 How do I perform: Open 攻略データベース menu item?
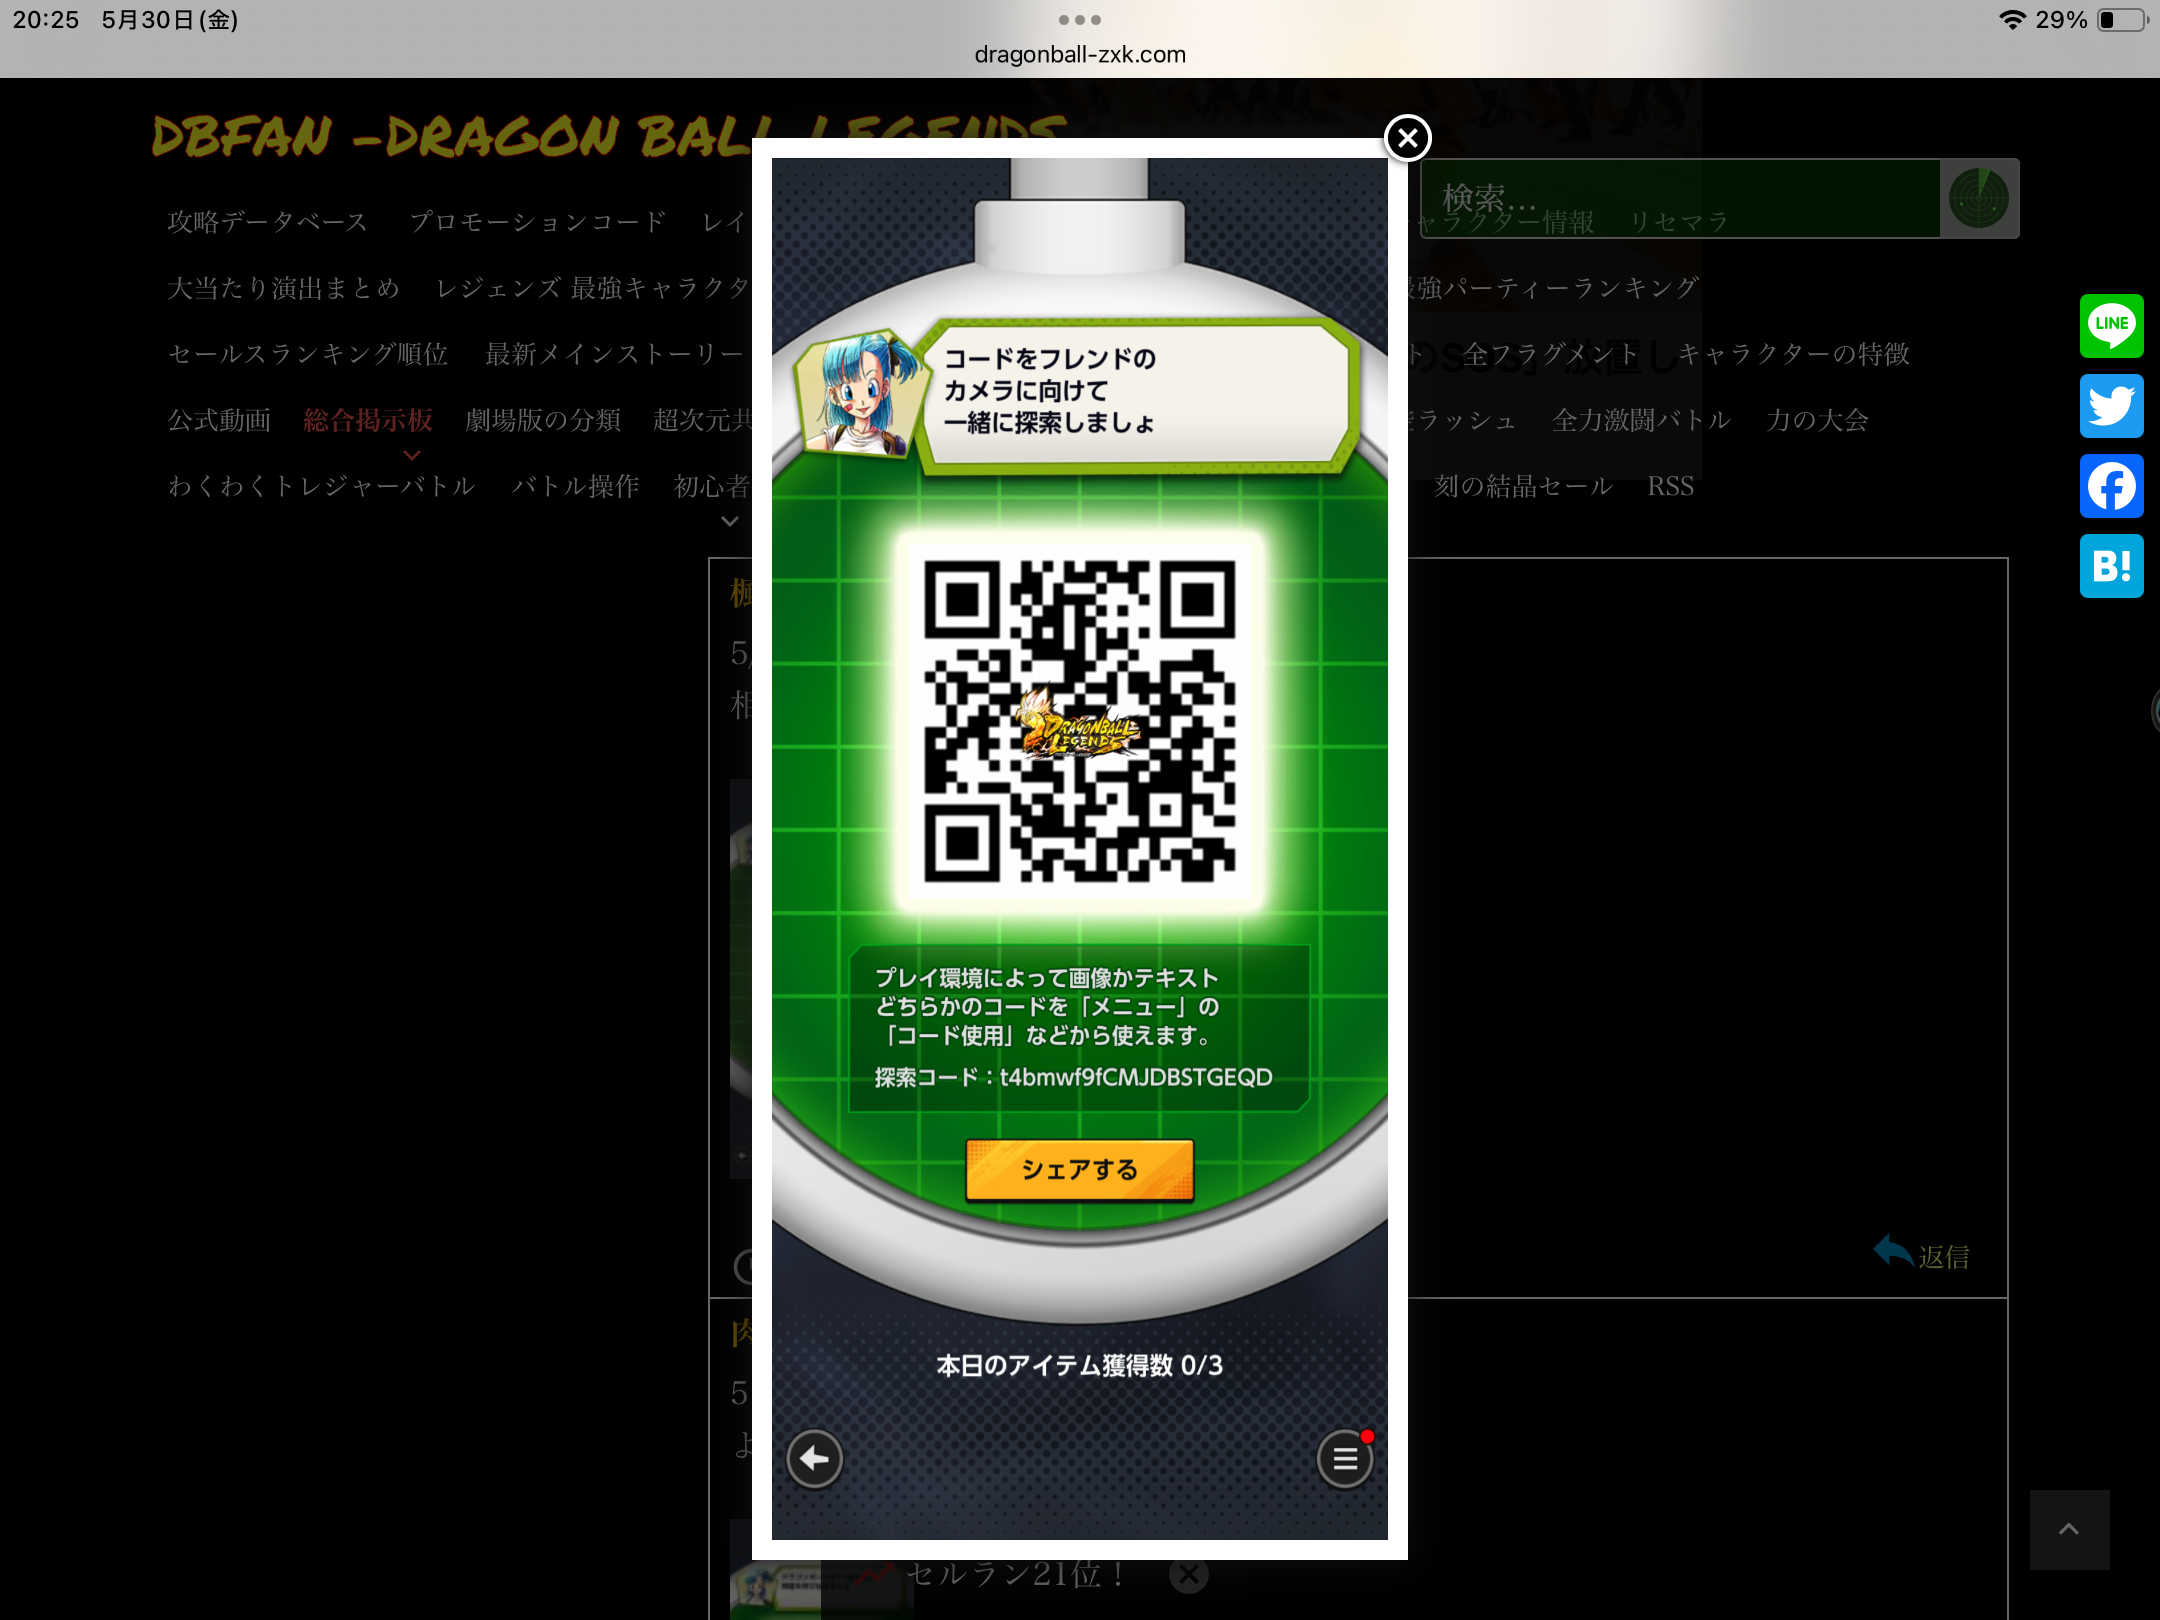(x=268, y=221)
